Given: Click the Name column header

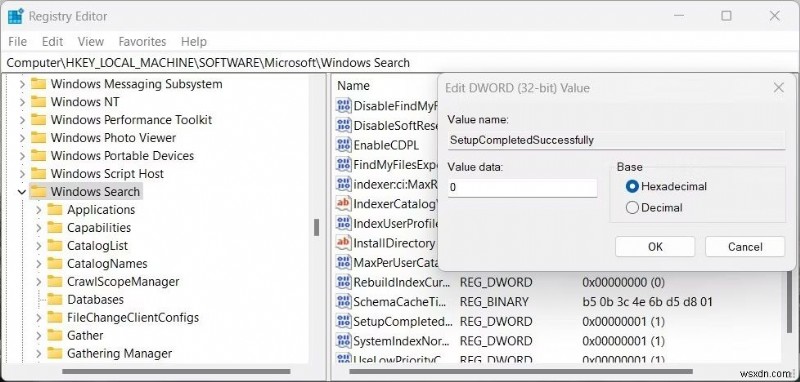Looking at the screenshot, I should click(x=353, y=86).
